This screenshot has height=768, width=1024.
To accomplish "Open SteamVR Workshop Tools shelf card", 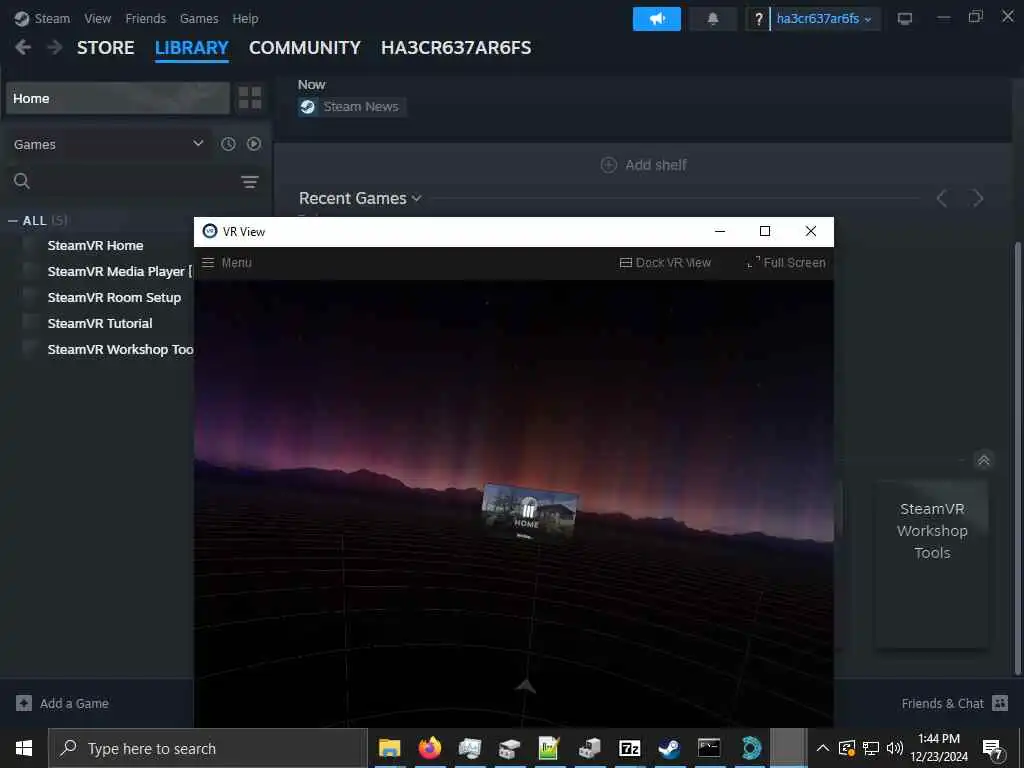I will 932,565.
